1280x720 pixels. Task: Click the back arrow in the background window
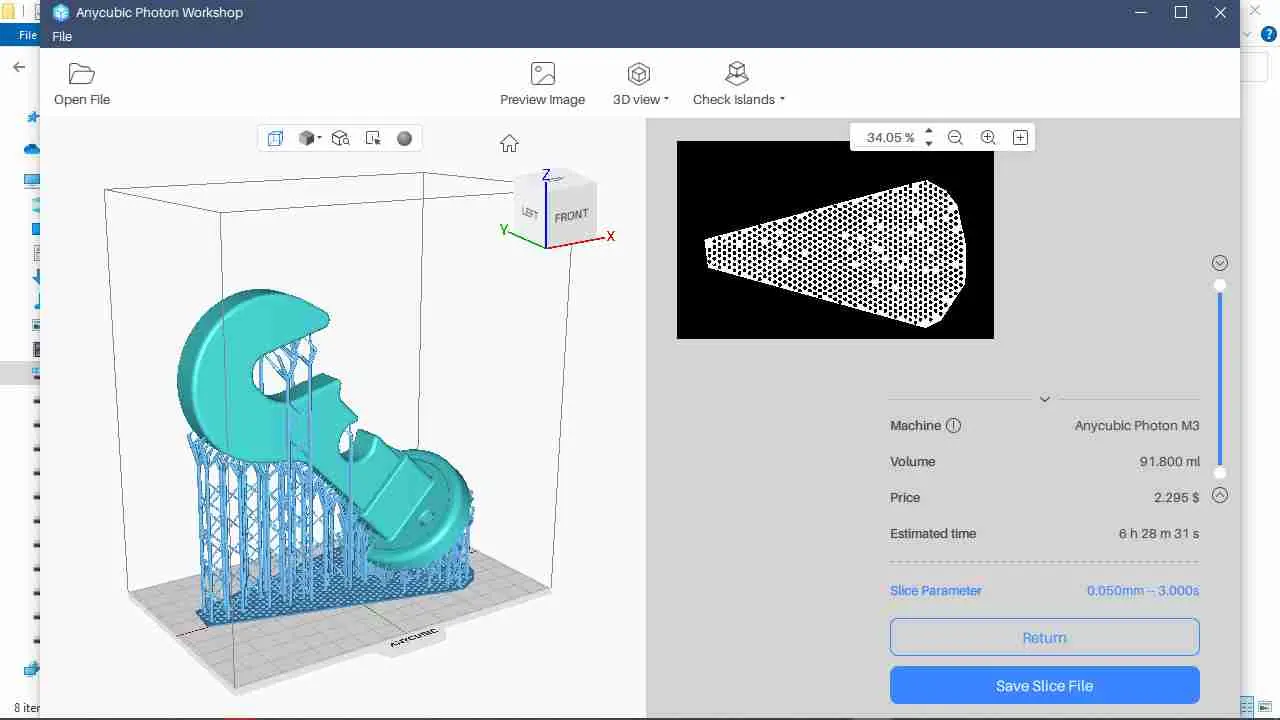point(19,67)
